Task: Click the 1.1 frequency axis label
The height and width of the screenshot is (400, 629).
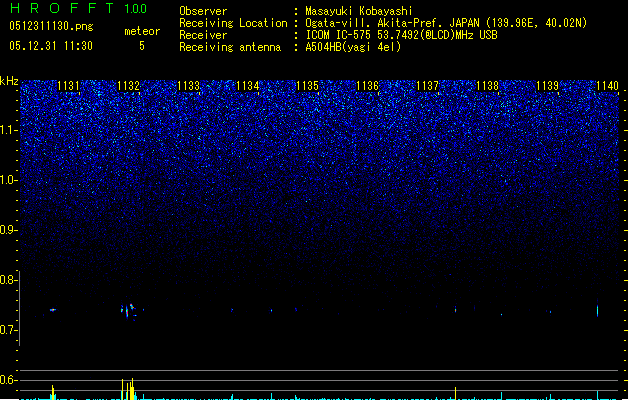Action: coord(8,130)
